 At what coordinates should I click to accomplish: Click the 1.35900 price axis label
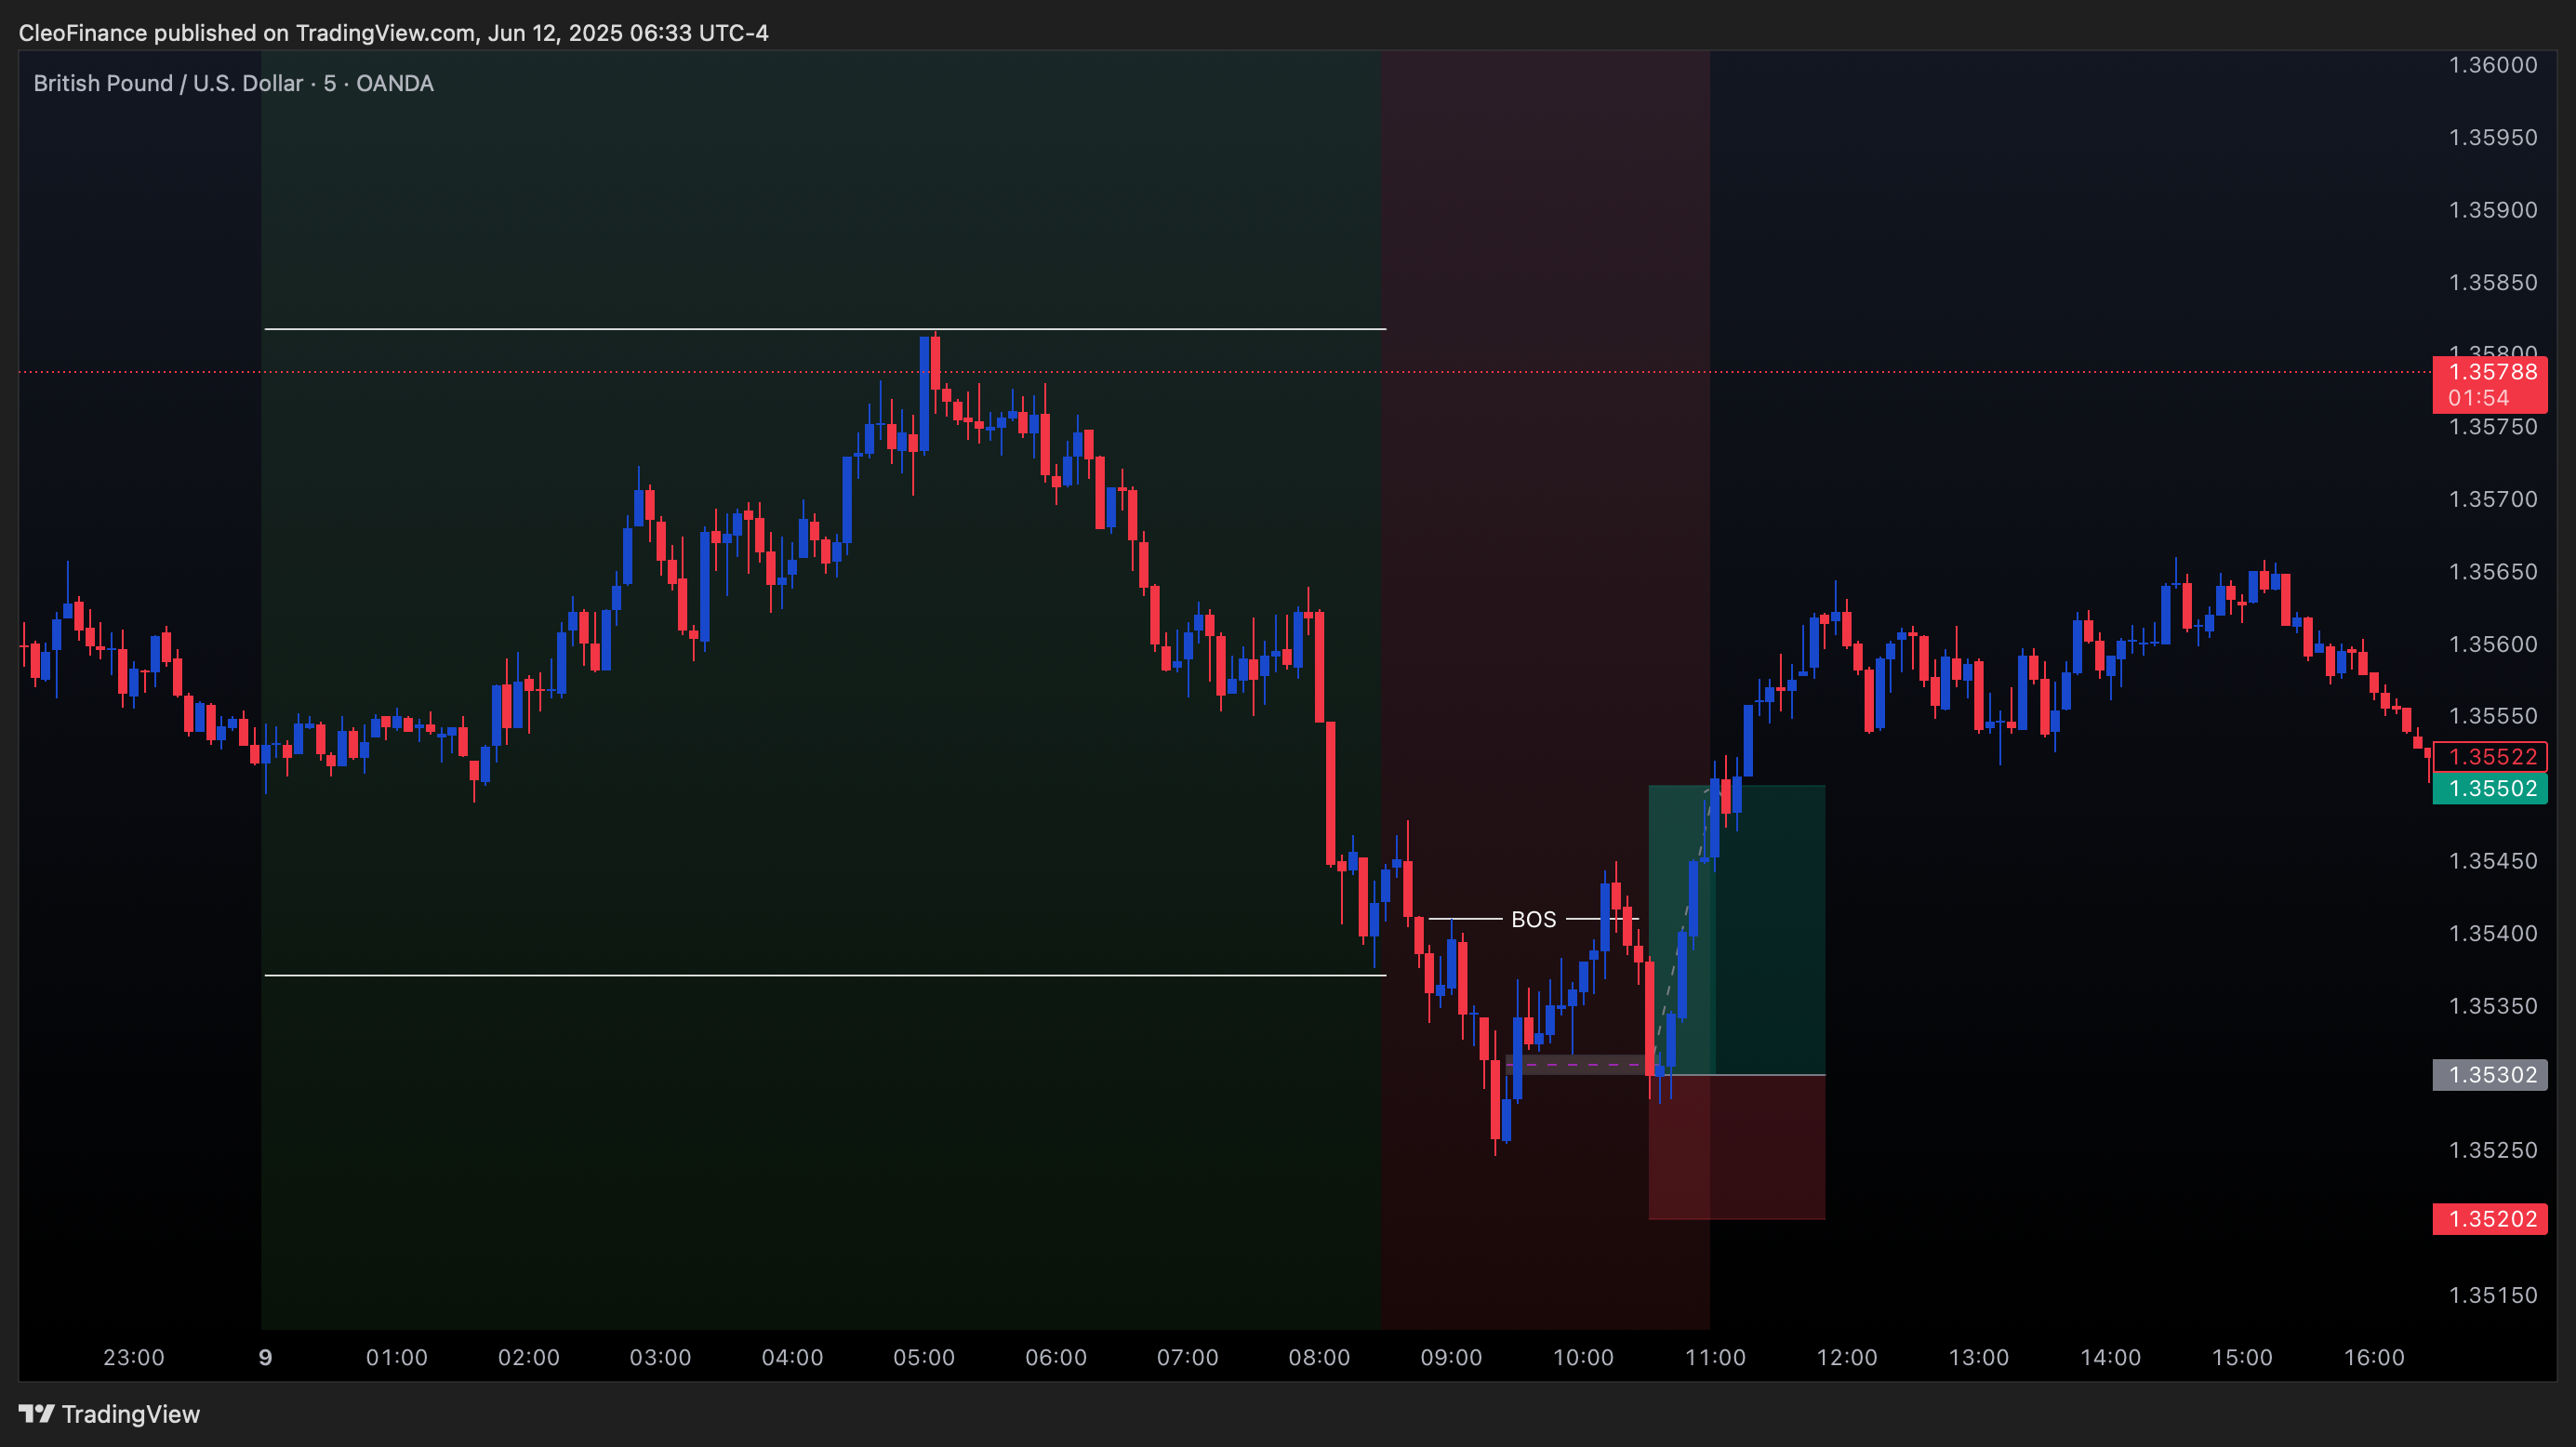coord(2492,210)
